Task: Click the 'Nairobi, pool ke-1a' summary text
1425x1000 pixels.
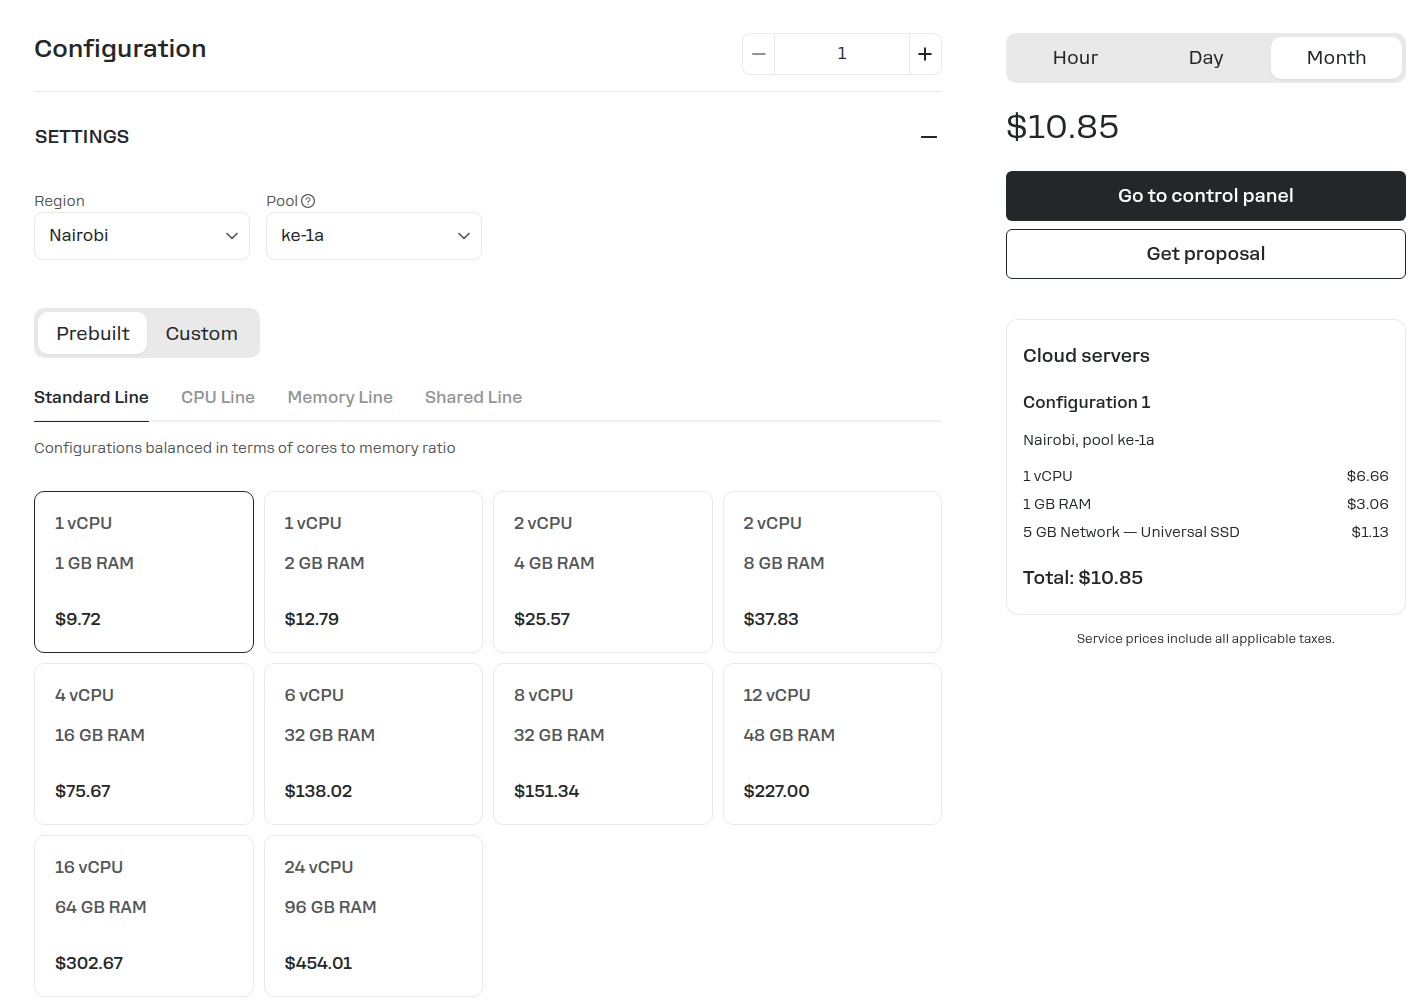Action: [1089, 440]
